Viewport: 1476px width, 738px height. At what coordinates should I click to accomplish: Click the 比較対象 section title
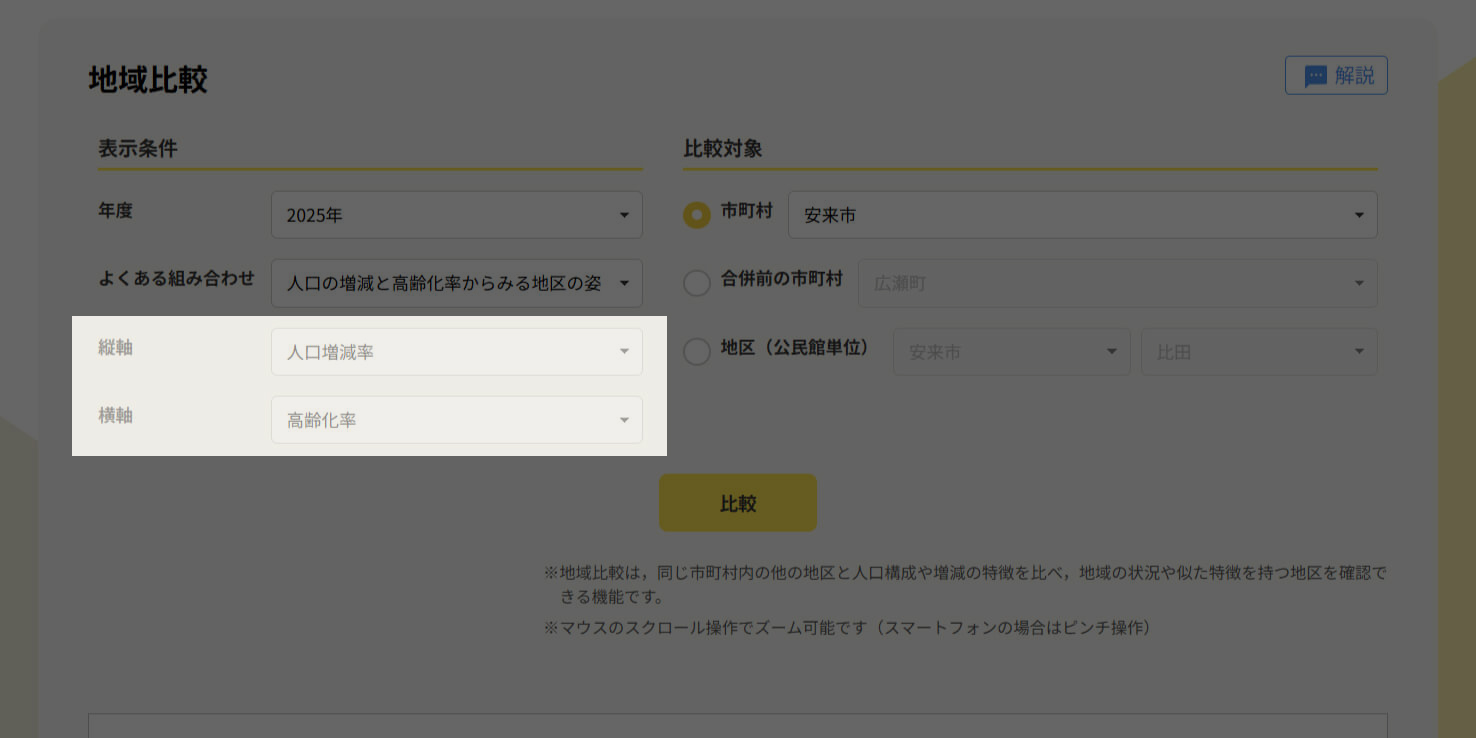[x=723, y=149]
